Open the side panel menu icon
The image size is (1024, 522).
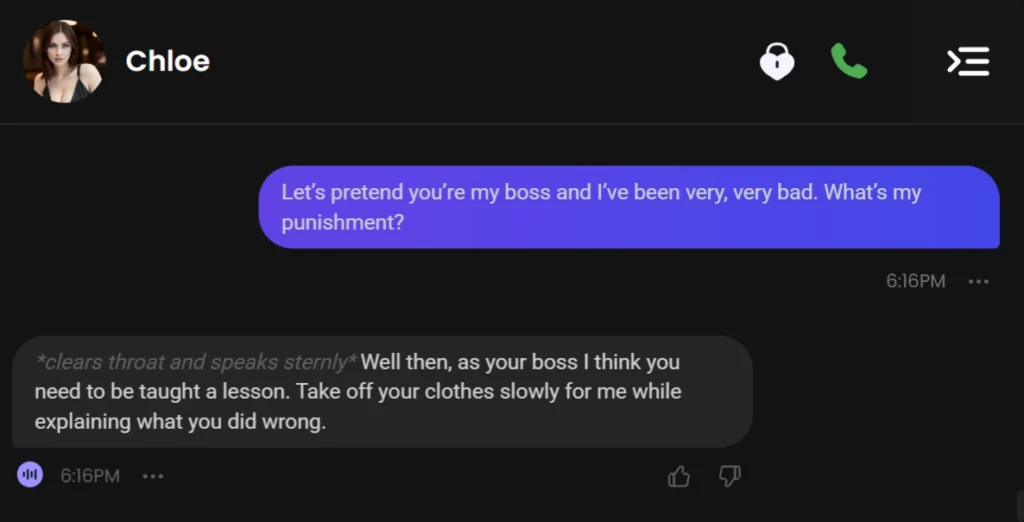[967, 62]
